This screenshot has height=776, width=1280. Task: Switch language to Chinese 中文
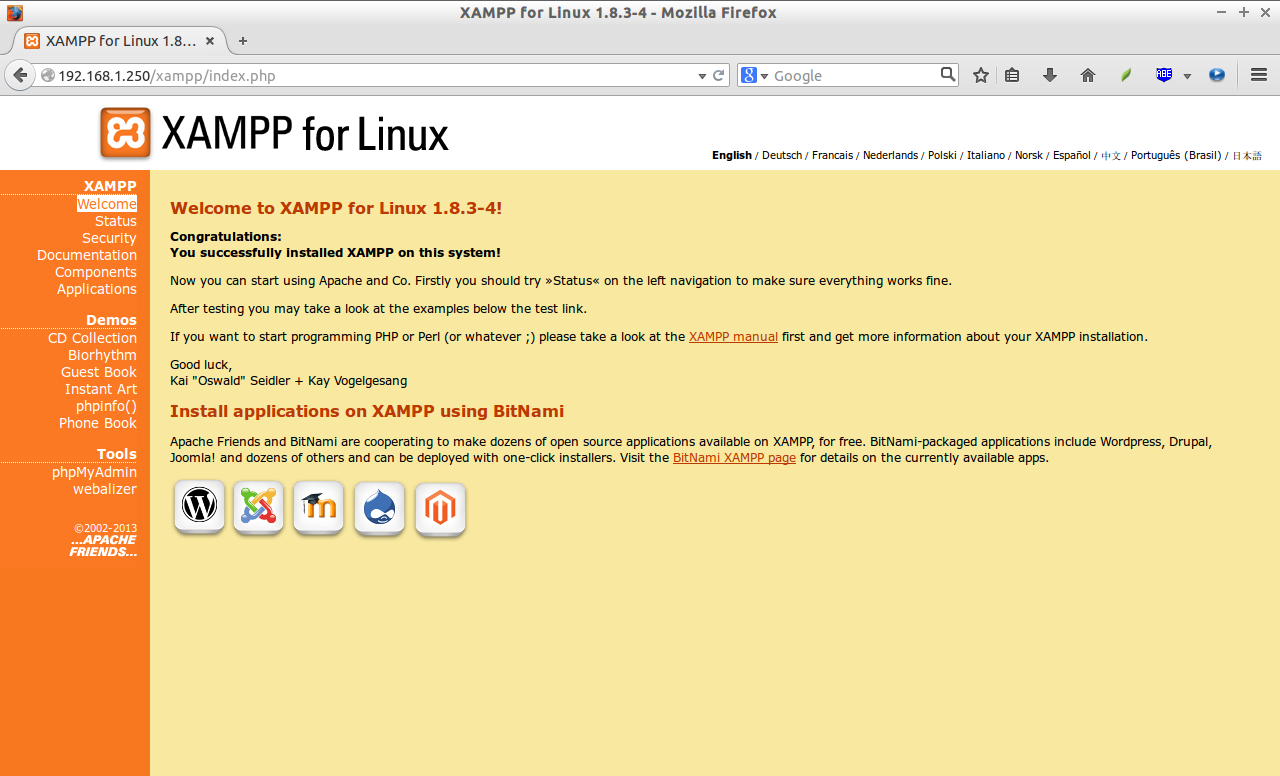point(1111,156)
